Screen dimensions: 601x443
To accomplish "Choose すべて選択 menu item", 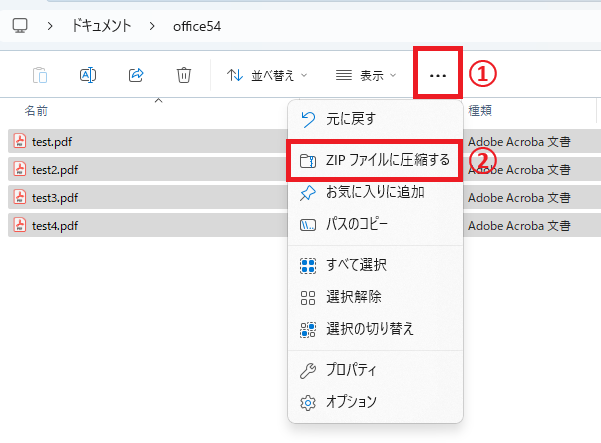I will (375, 265).
